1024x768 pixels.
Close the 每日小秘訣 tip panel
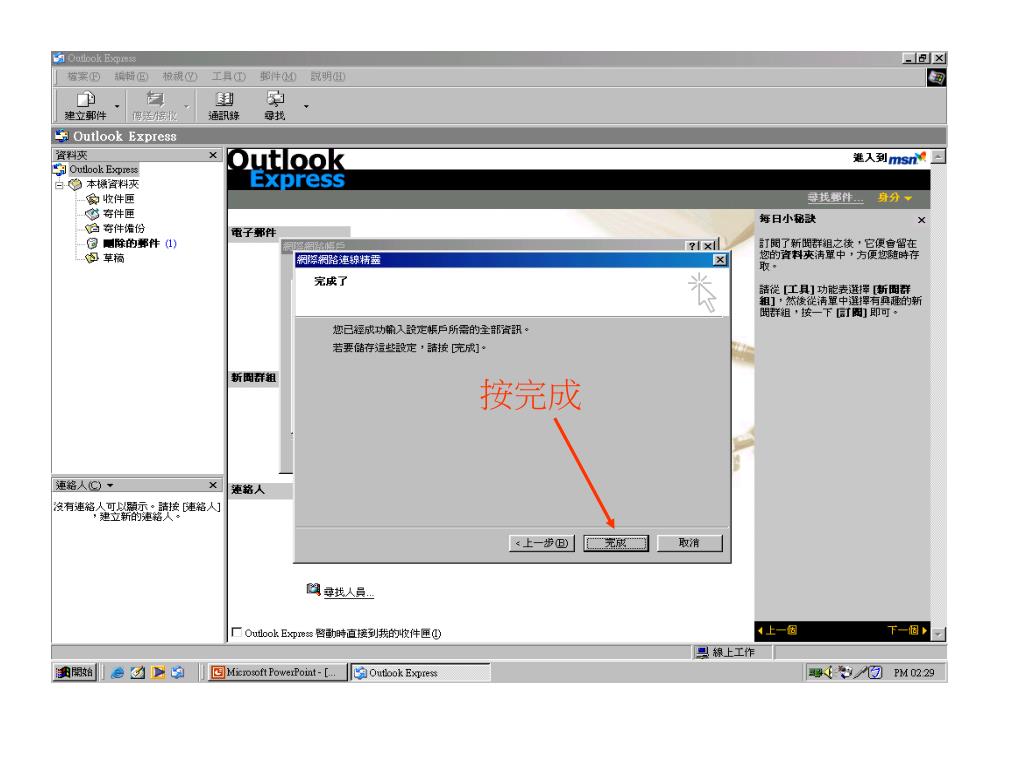tap(921, 220)
